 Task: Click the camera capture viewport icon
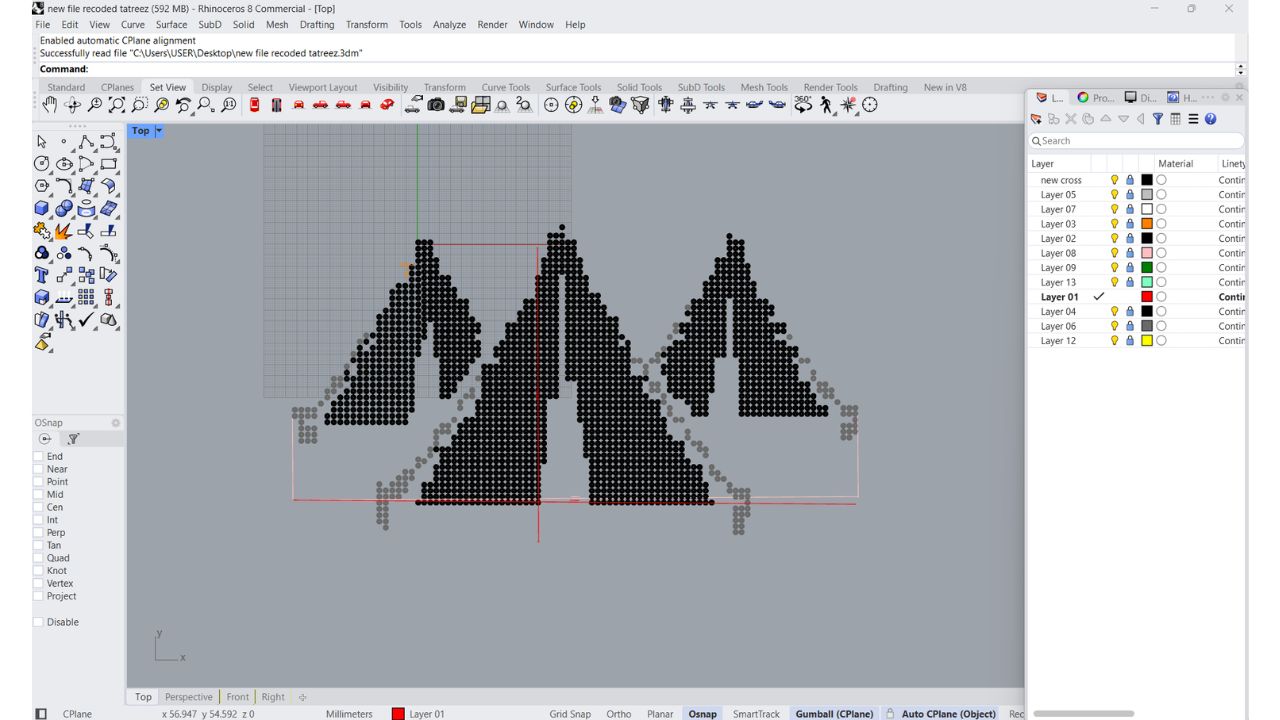(x=436, y=105)
